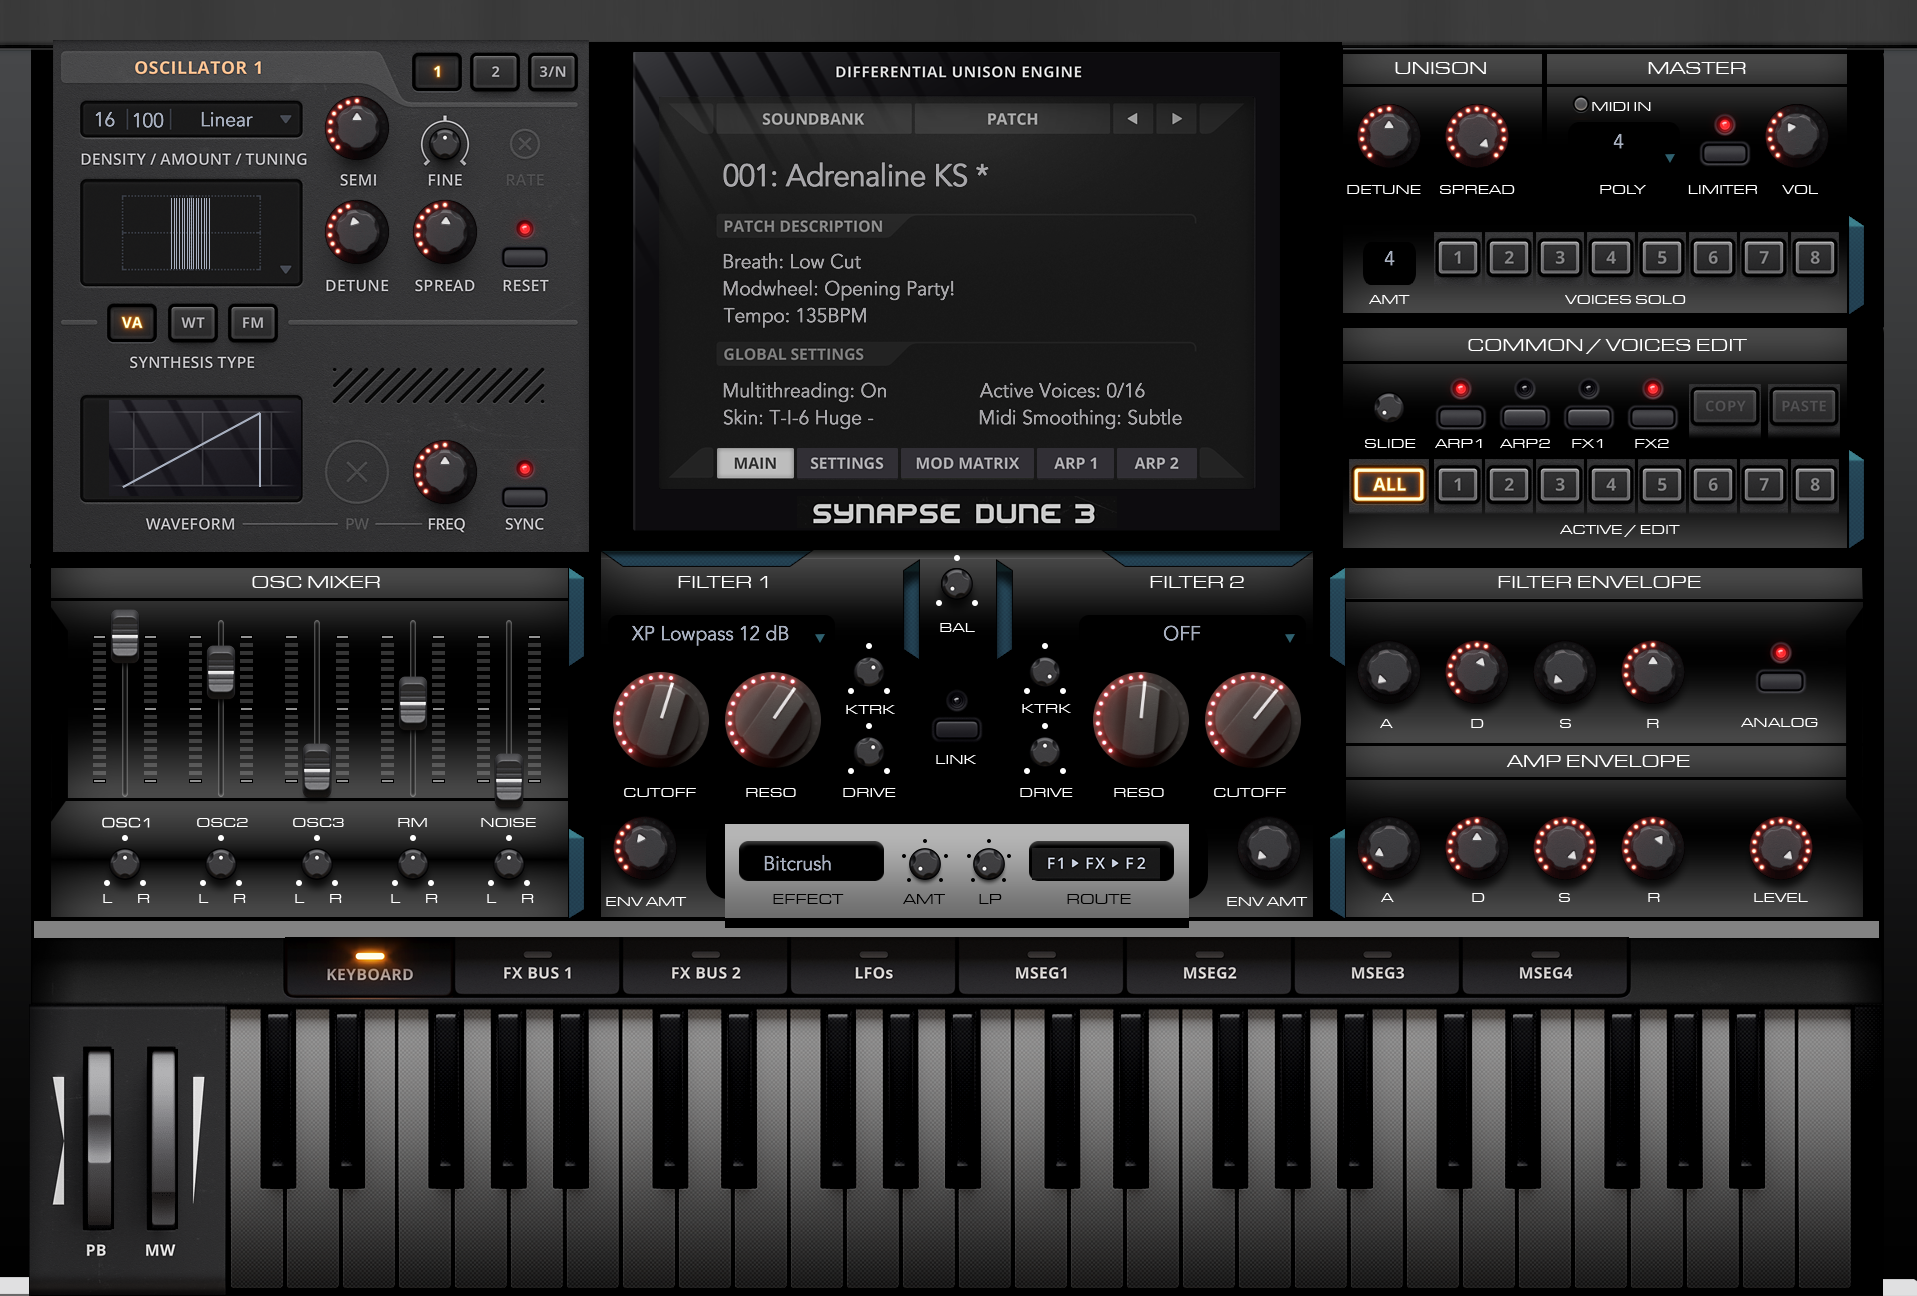Open the F1 FX F2 route selector
The height and width of the screenshot is (1296, 1917).
point(1100,863)
